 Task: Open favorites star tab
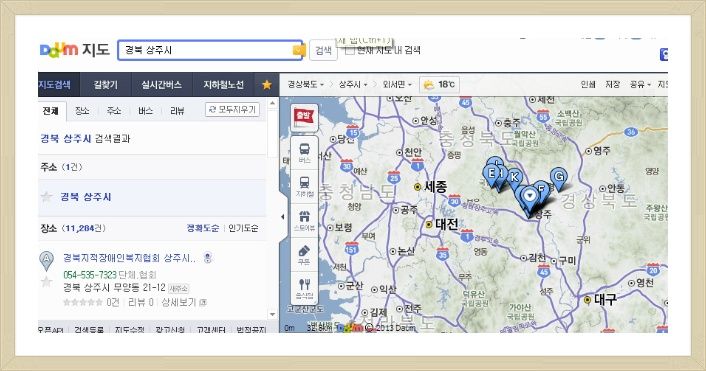267,85
